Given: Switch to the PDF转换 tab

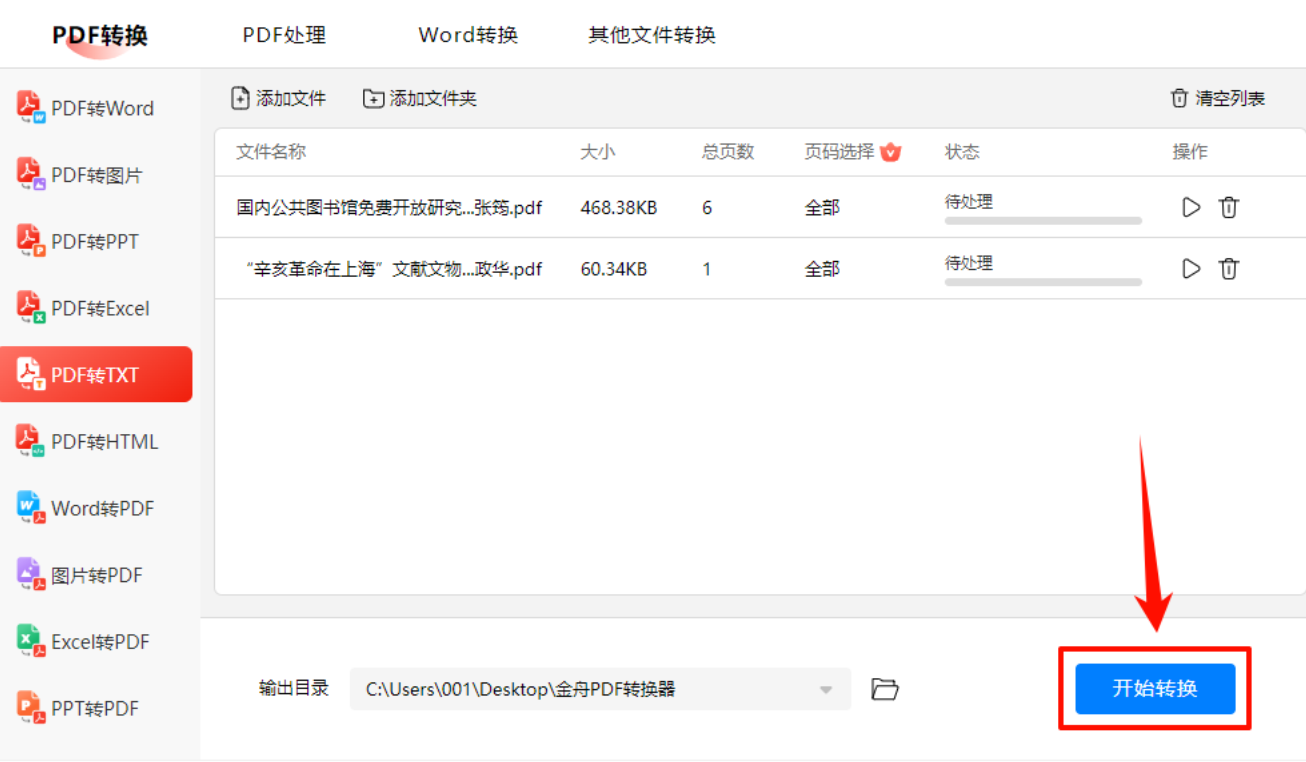Looking at the screenshot, I should click(100, 36).
